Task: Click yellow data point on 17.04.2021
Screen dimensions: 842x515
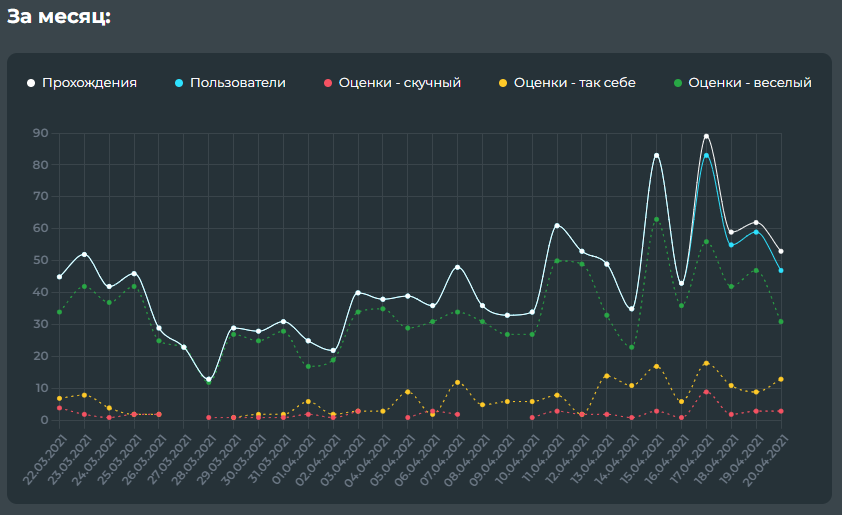Action: coord(706,363)
